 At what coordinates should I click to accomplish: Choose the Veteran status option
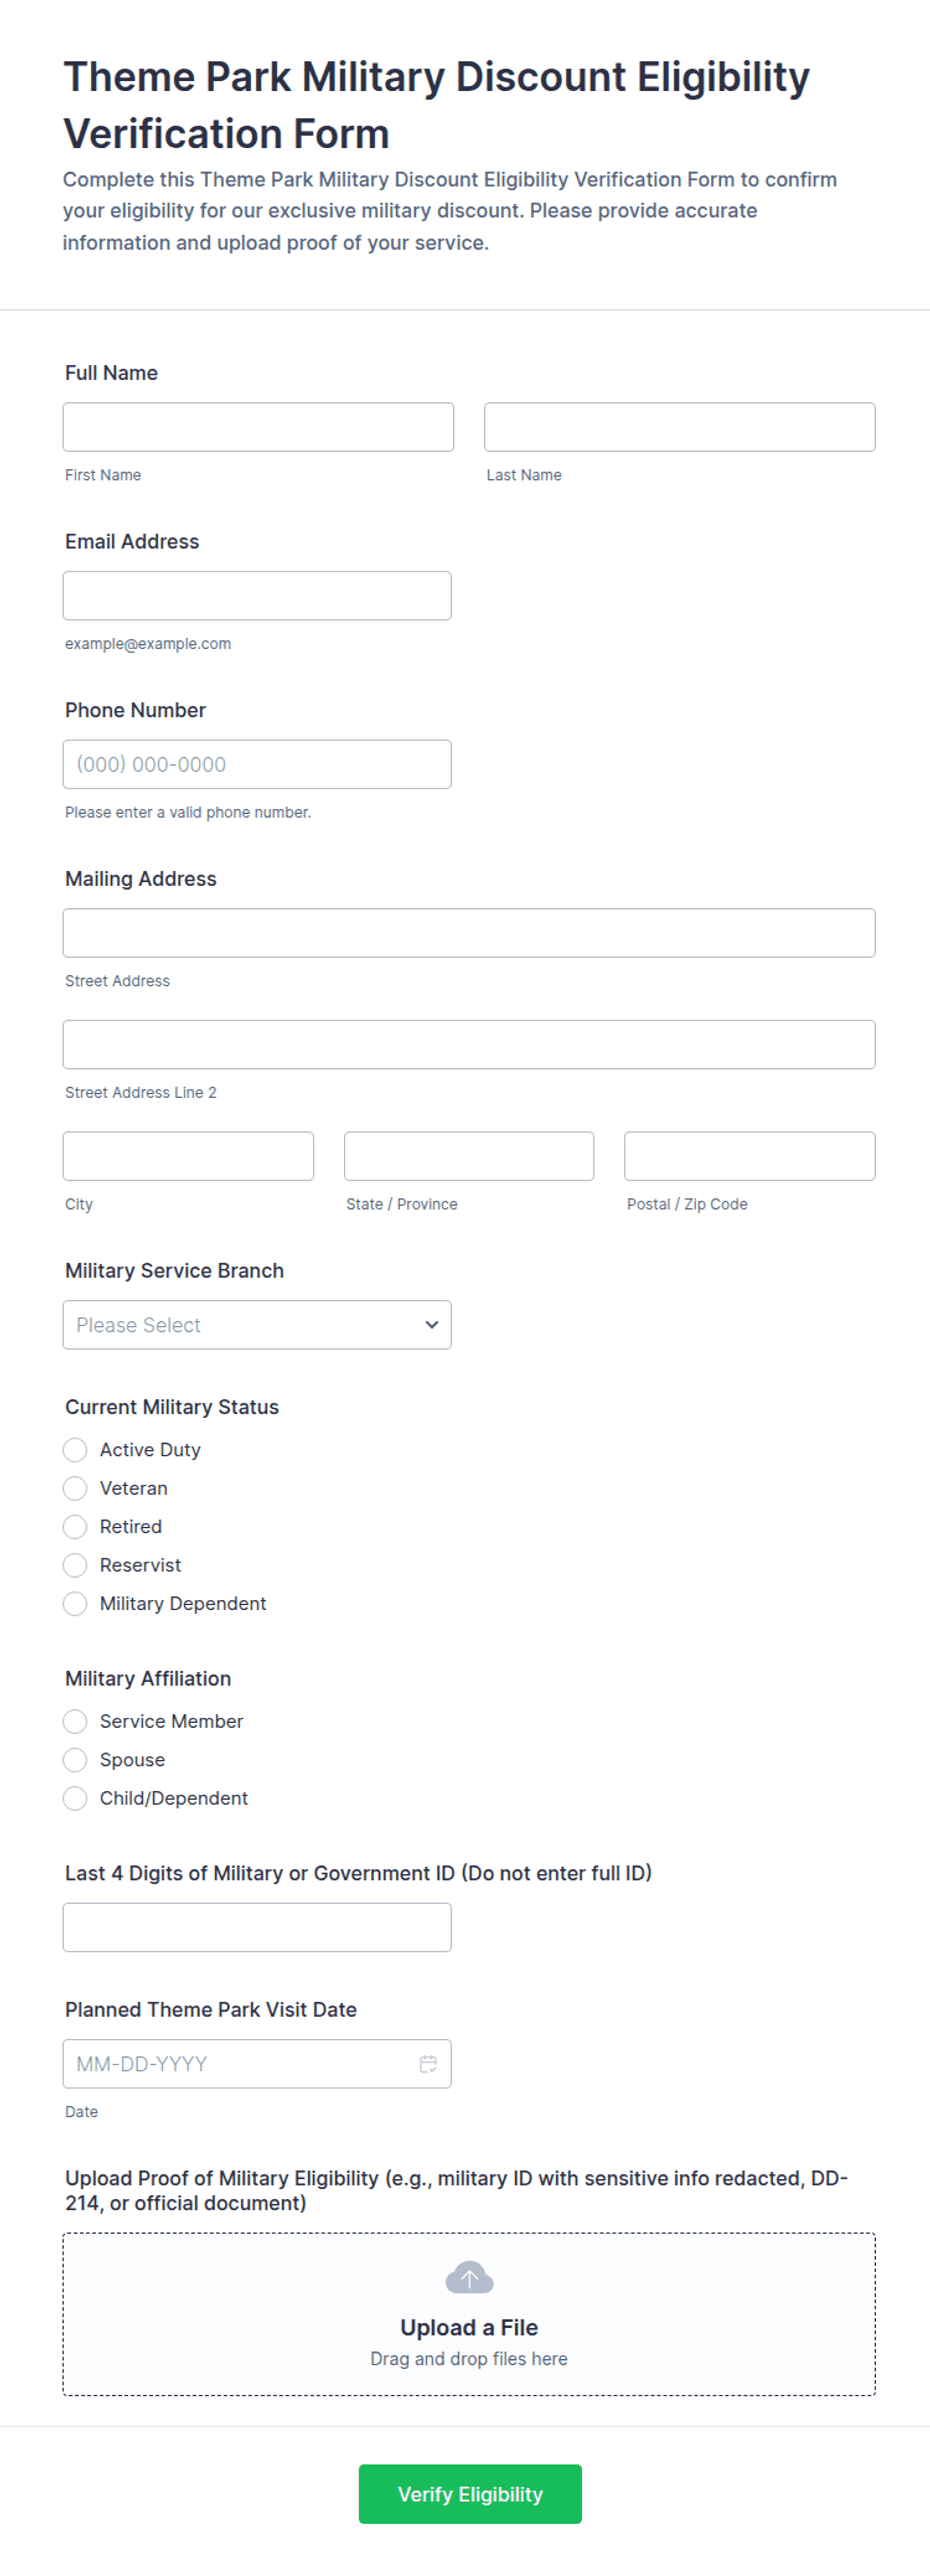tap(75, 1488)
